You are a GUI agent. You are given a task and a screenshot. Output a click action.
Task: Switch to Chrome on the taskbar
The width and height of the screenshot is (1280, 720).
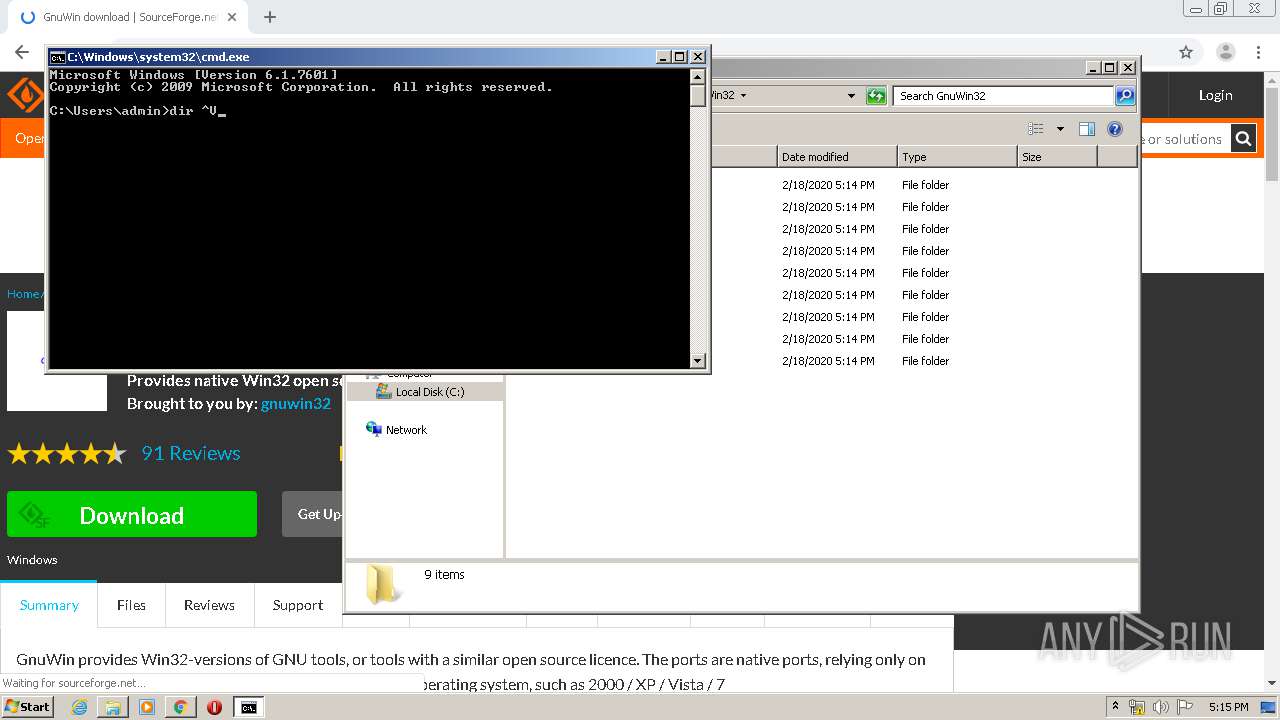[180, 707]
